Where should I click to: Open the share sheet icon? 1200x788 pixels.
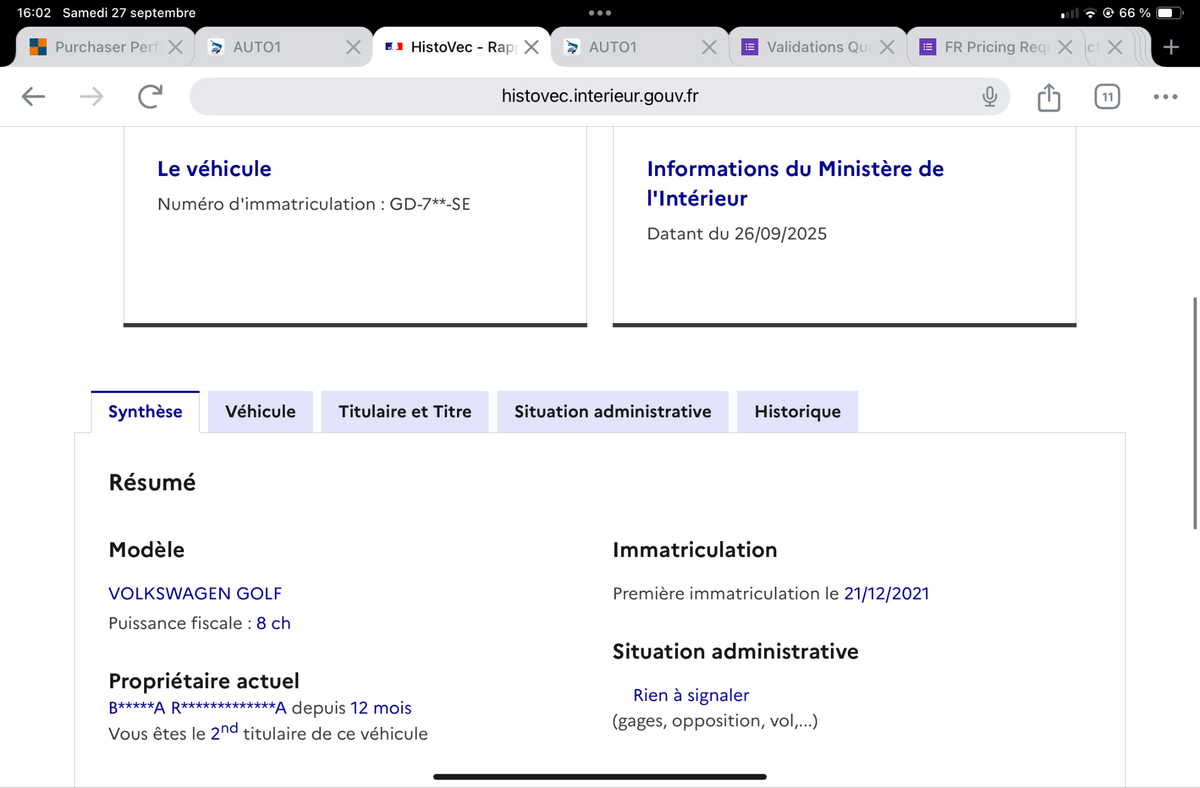click(1048, 97)
